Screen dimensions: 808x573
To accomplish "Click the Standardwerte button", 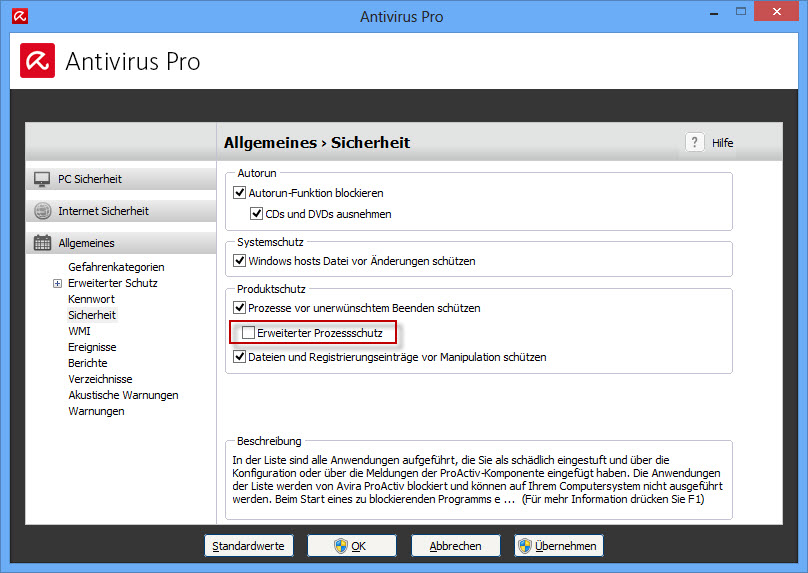I will coord(249,546).
